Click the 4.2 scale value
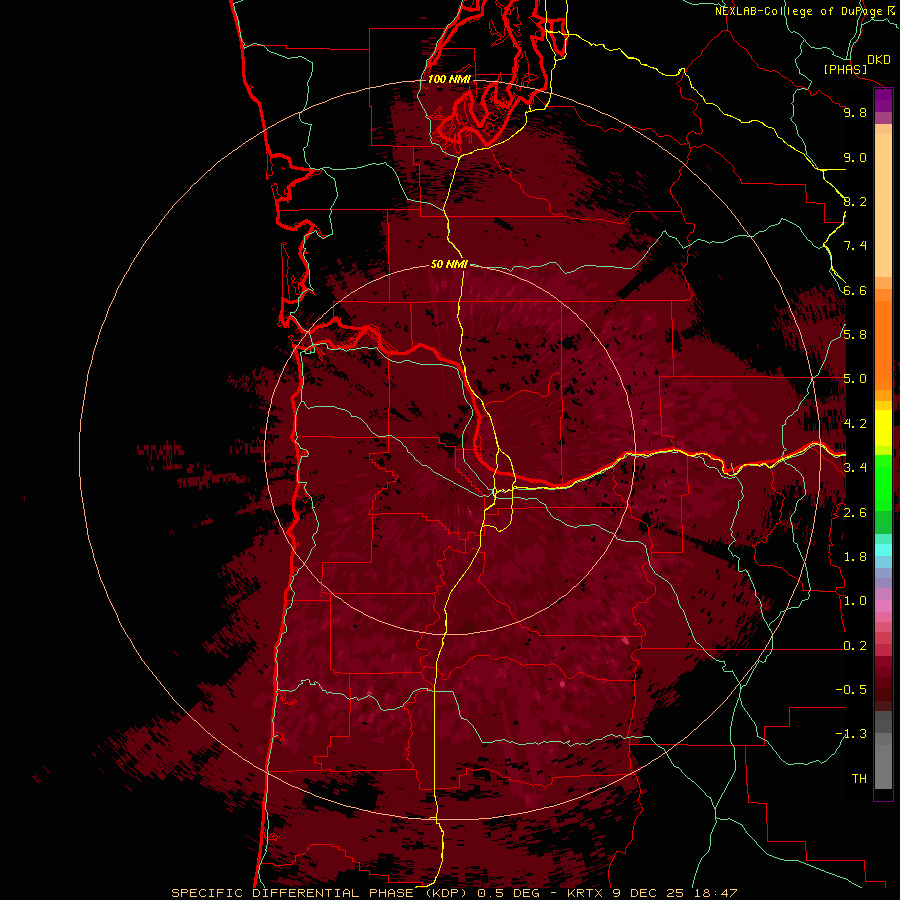 pos(855,424)
